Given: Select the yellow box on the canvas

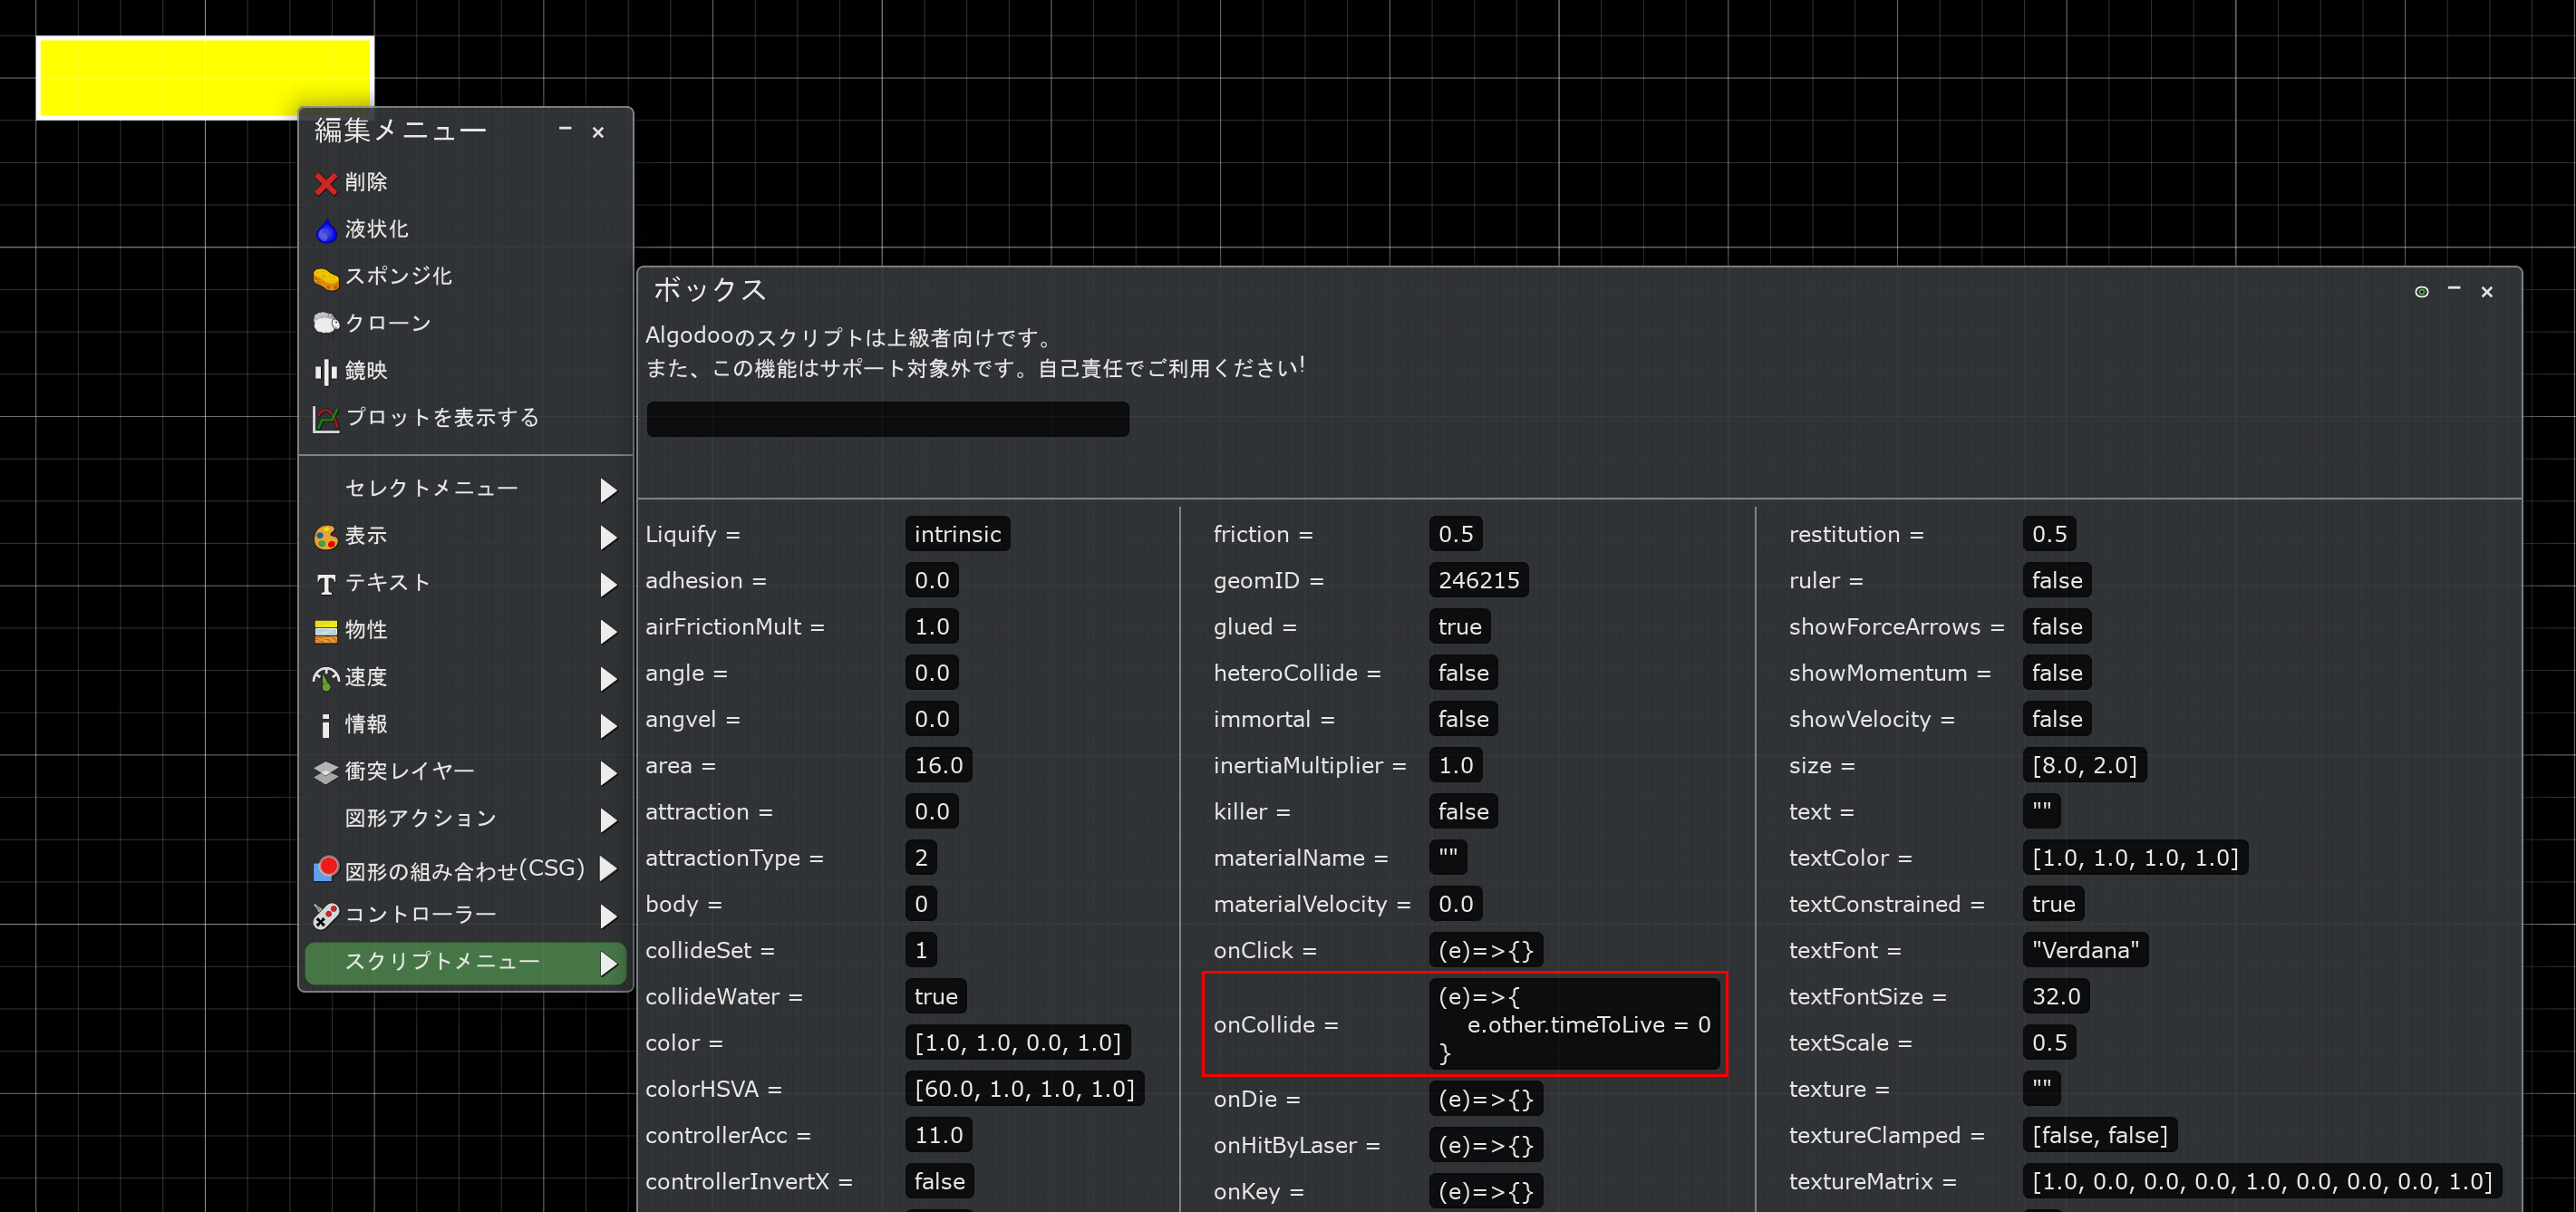Looking at the screenshot, I should coord(205,78).
